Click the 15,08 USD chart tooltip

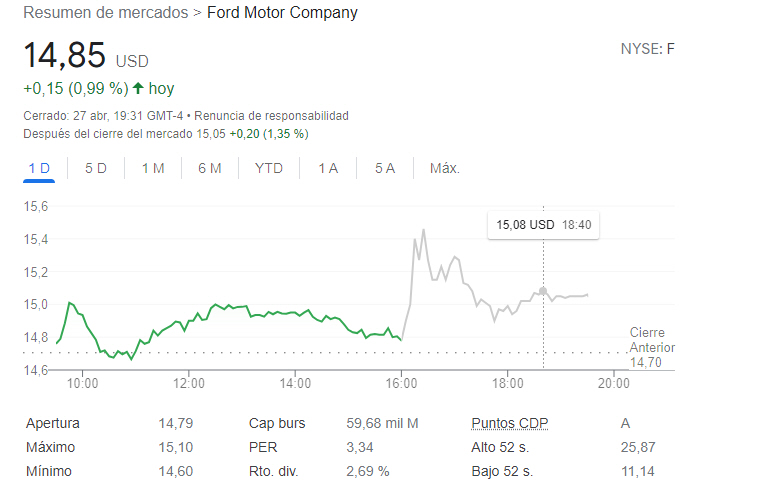tap(544, 225)
